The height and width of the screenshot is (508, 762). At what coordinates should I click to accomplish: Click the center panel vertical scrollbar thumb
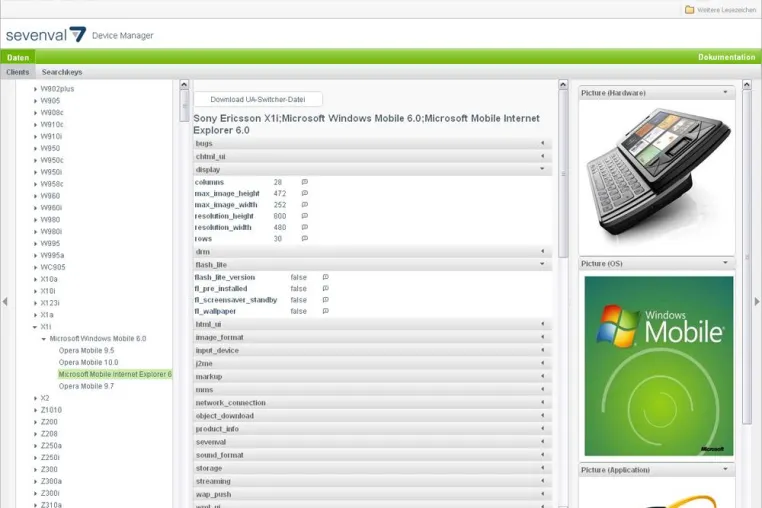coord(563,174)
